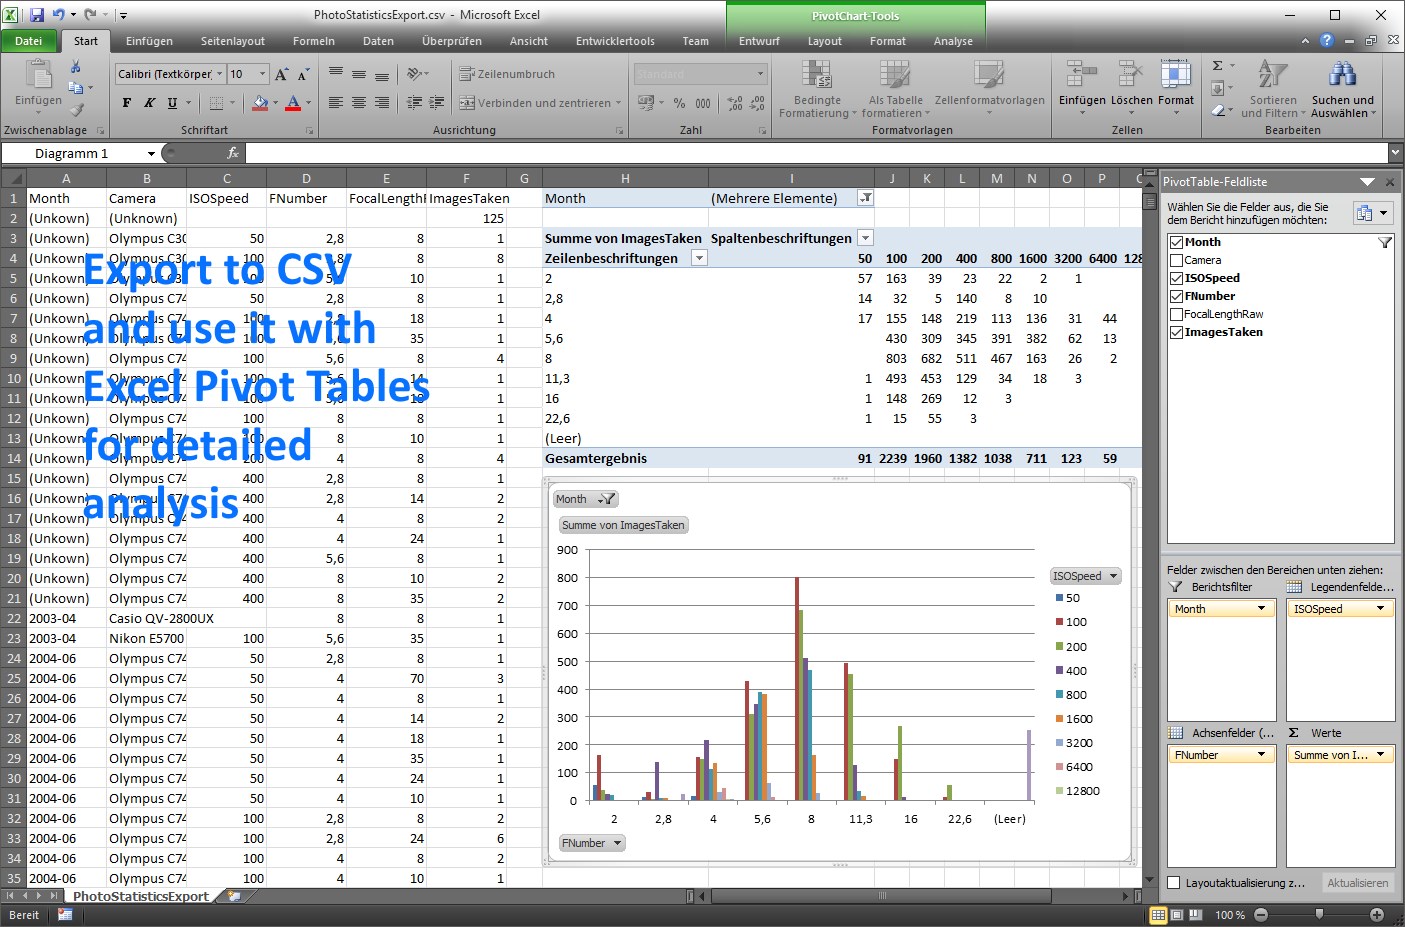Screen dimensions: 1405x927
Task: Align cell text to the right
Action: click(x=382, y=103)
